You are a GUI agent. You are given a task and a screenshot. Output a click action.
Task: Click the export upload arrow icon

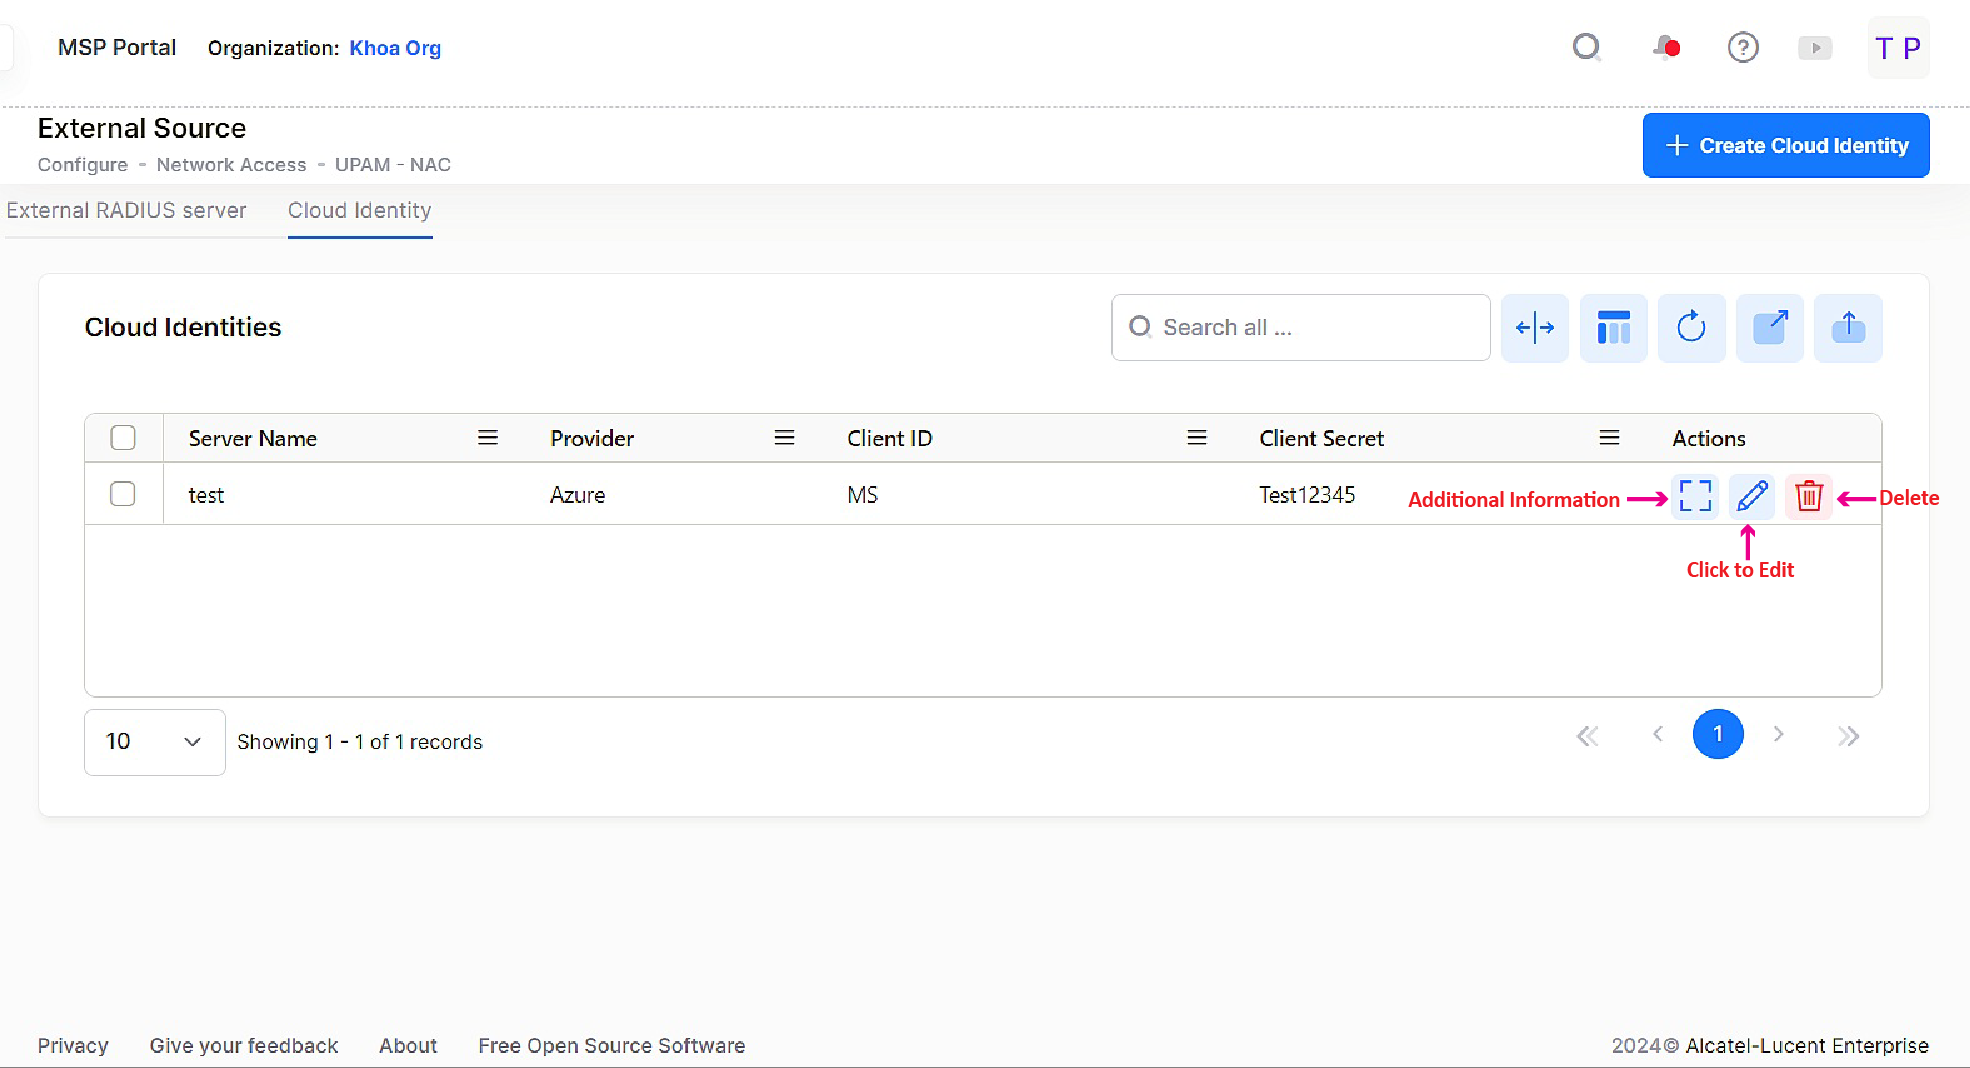click(x=1848, y=328)
